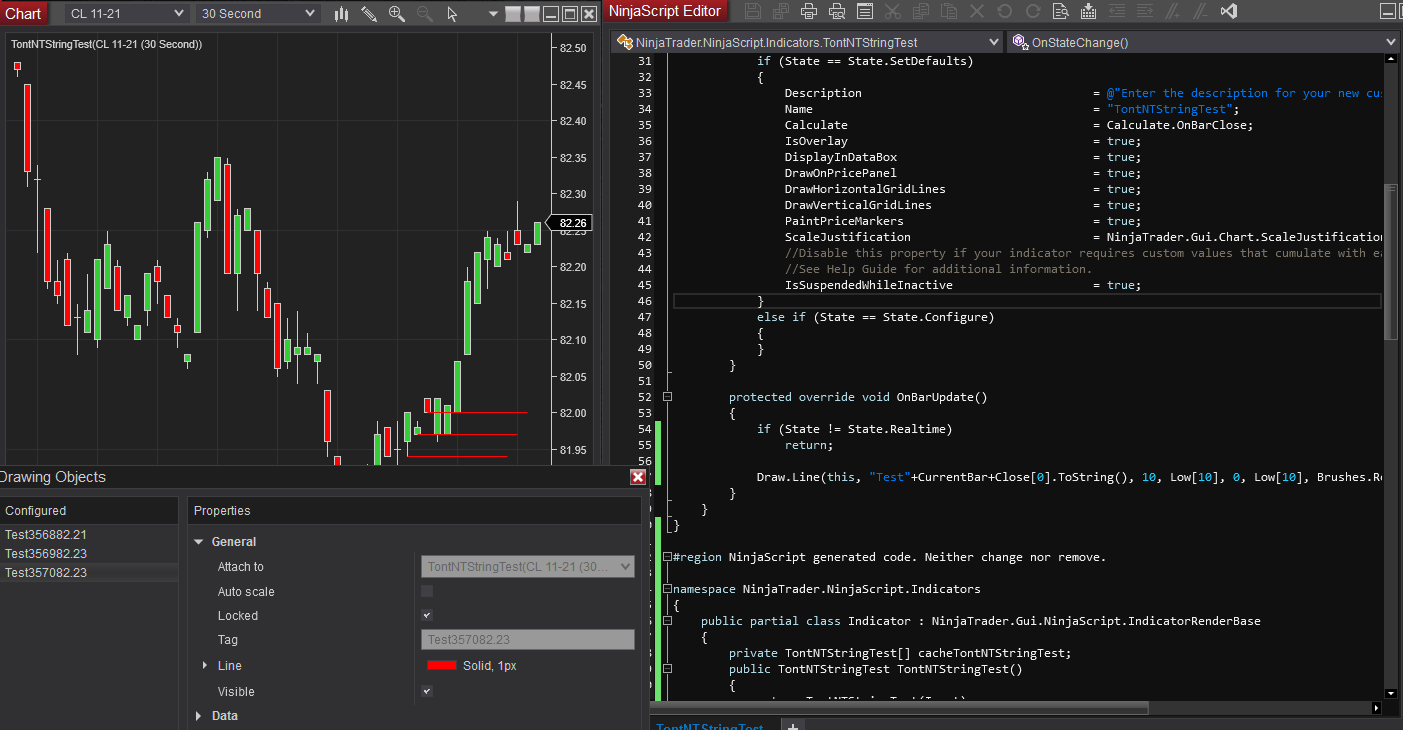Viewport: 1403px width, 730px height.
Task: Close the Drawing Objects dialog
Action: [x=638, y=477]
